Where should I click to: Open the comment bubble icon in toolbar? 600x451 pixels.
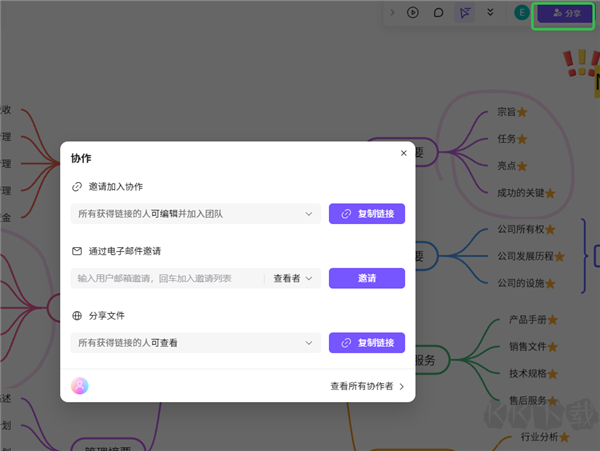pos(438,13)
